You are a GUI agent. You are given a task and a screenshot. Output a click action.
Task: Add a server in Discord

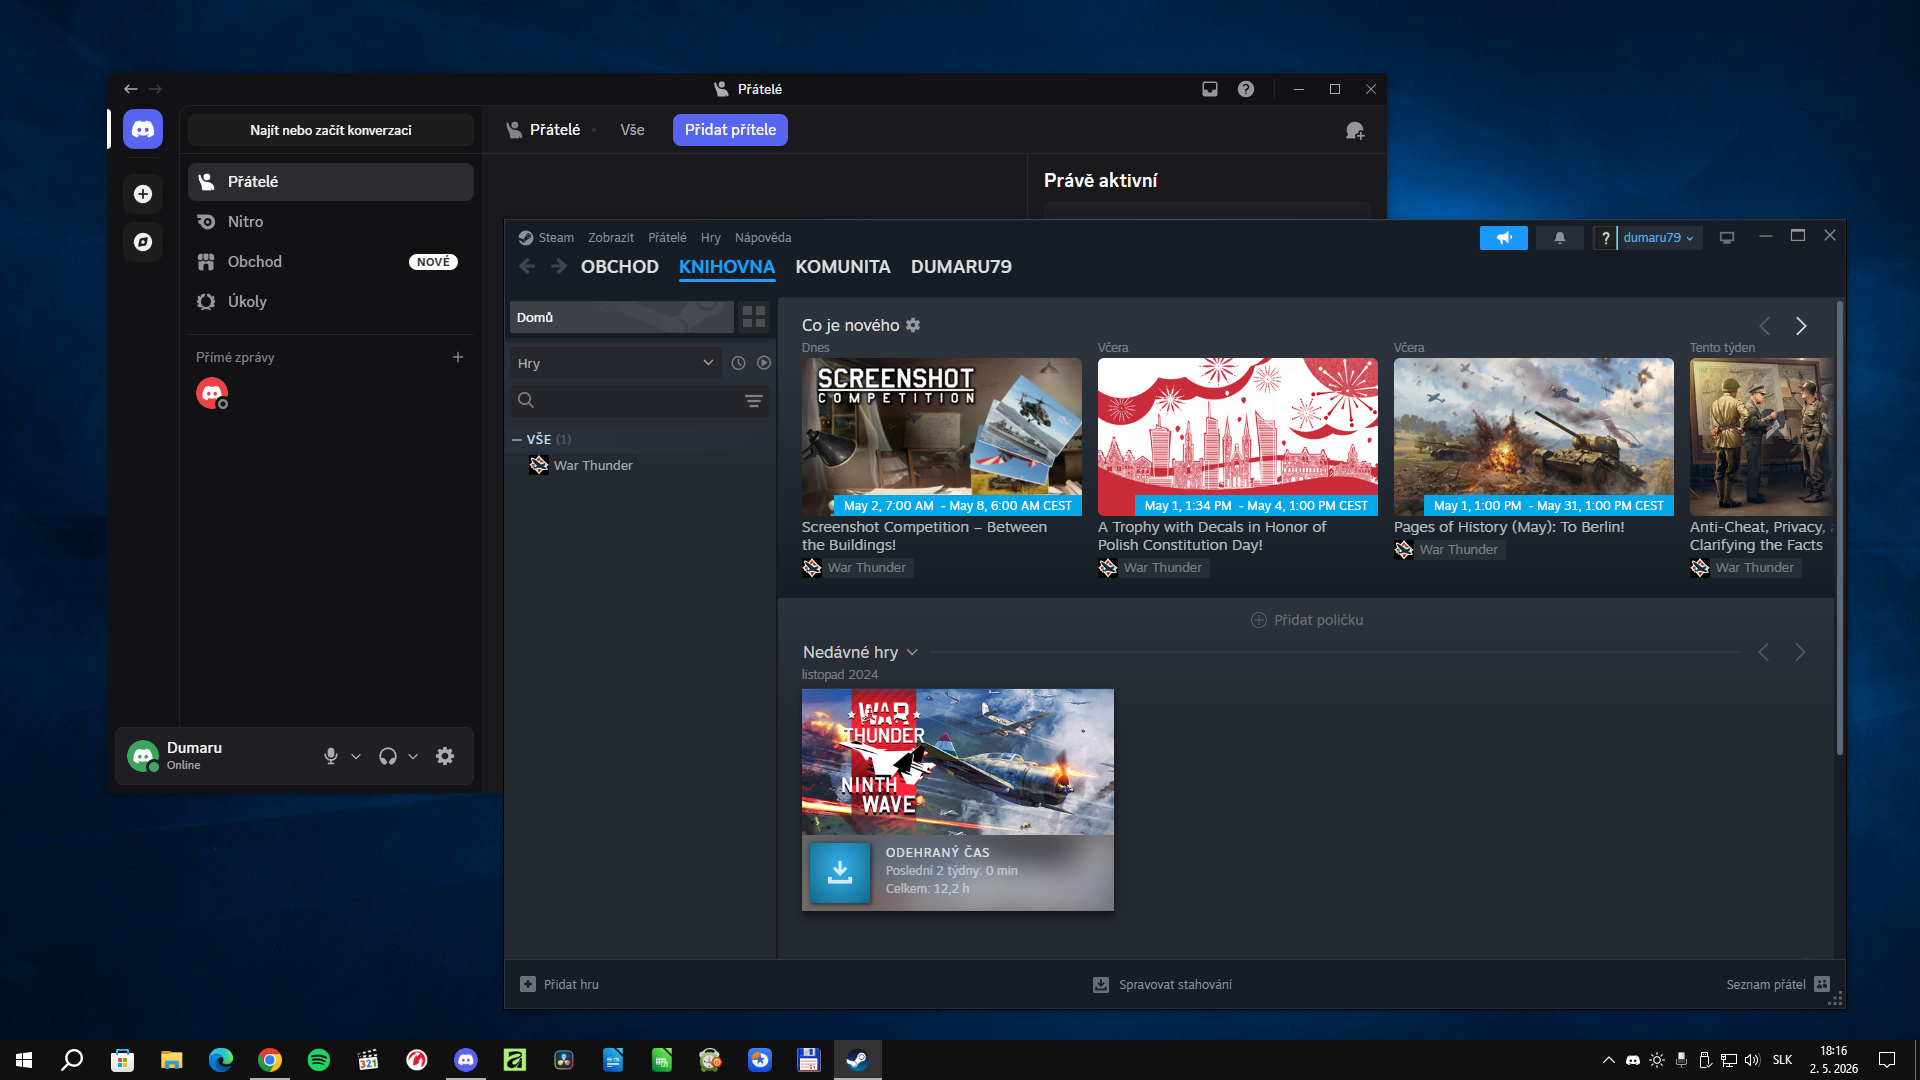(143, 194)
